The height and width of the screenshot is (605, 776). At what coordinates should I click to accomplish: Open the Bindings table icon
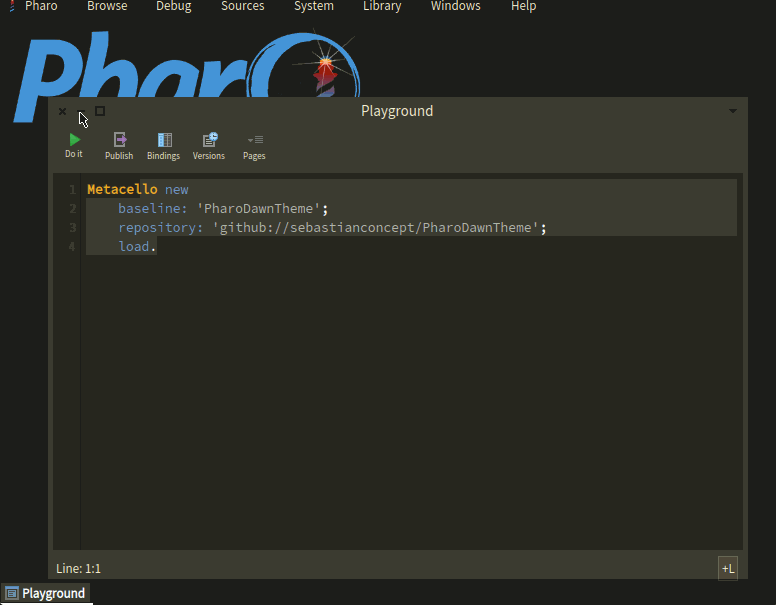pos(164,146)
